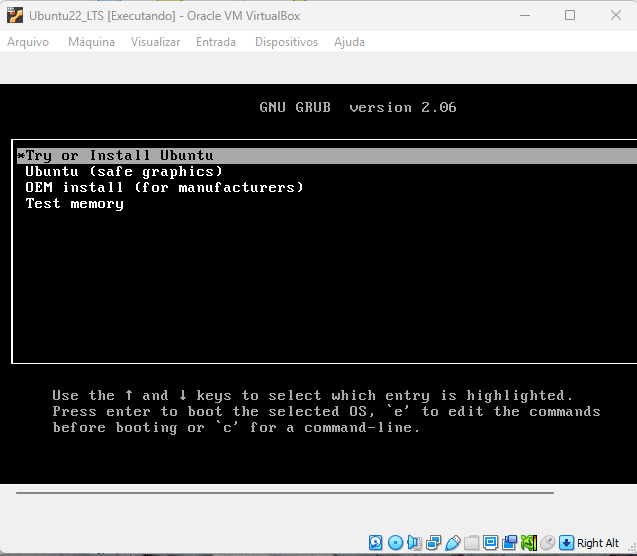Image resolution: width=637 pixels, height=556 pixels.
Task: Click the VirtualBox icon in the title bar
Action: click(14, 15)
